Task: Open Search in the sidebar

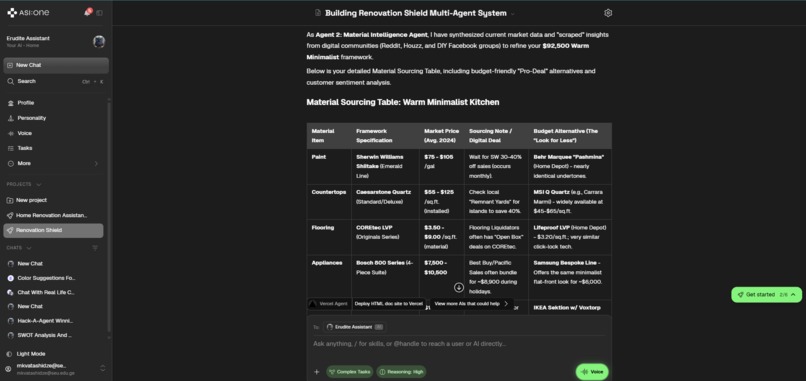Action: pos(56,81)
